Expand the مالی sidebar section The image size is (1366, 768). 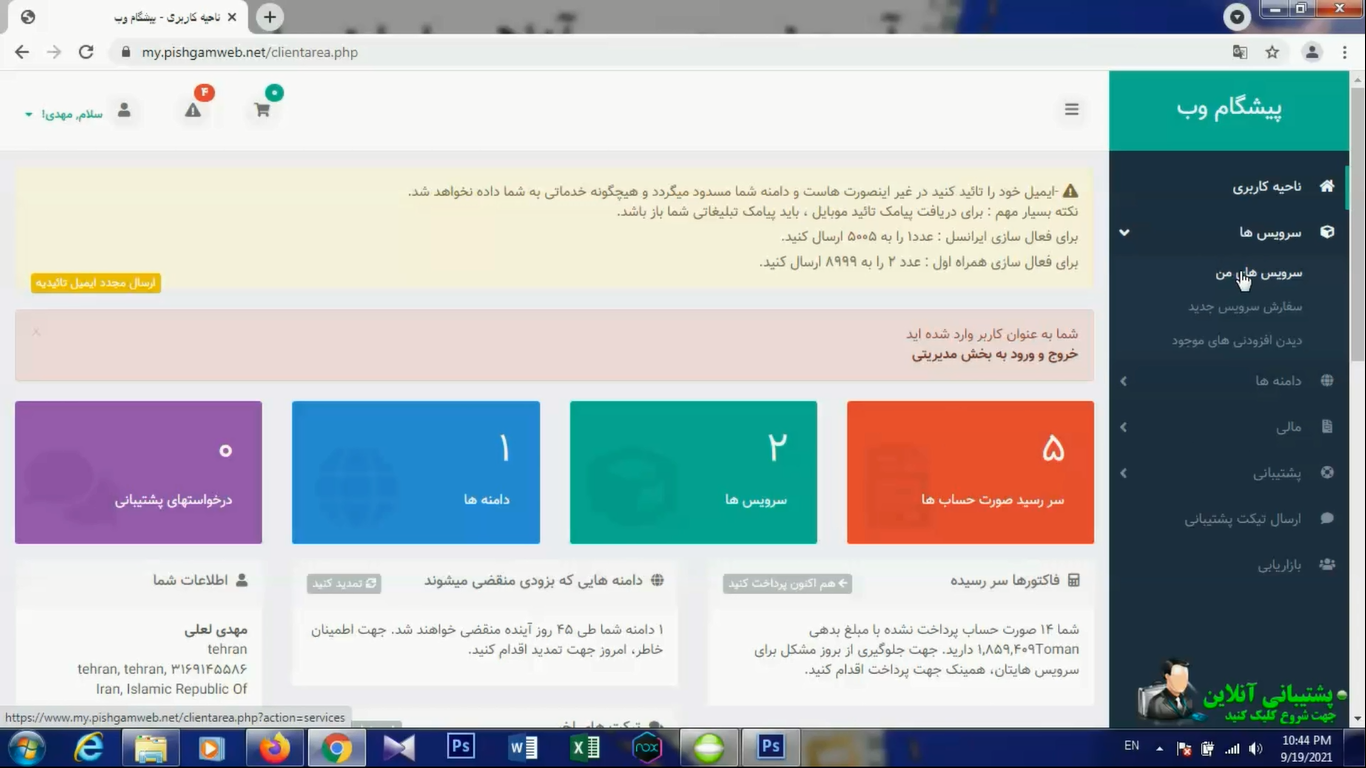point(1124,427)
